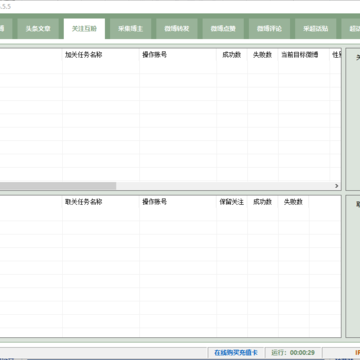Open the 微博评论 tab
Viewport: 360px width, 360px height.
[269, 29]
